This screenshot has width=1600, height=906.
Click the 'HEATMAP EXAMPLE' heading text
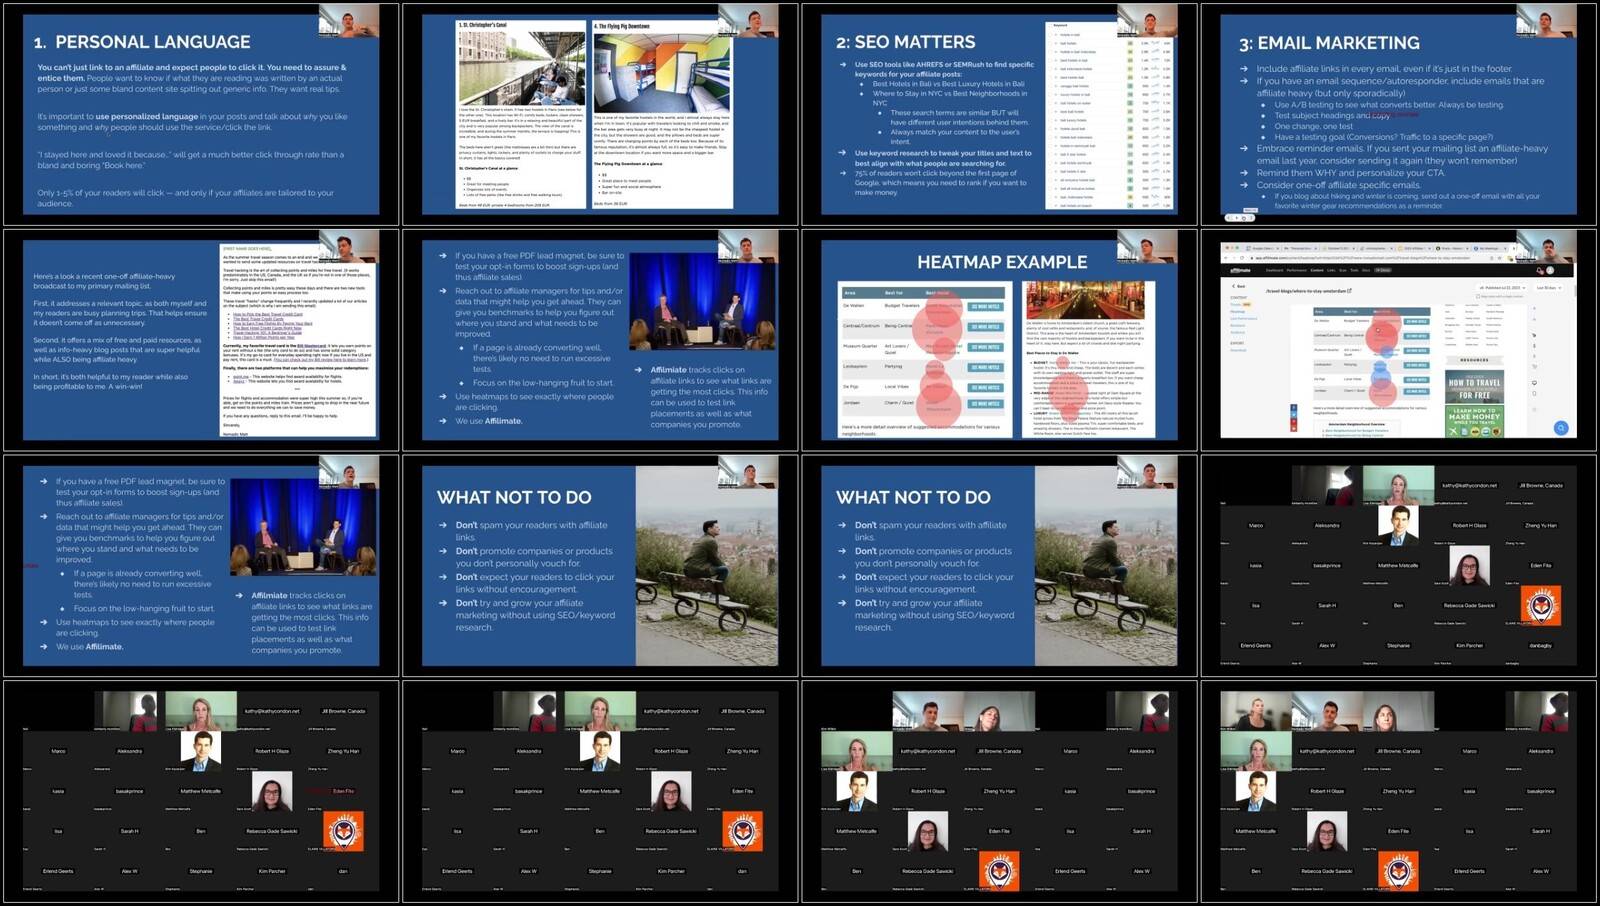pyautogui.click(x=1002, y=262)
